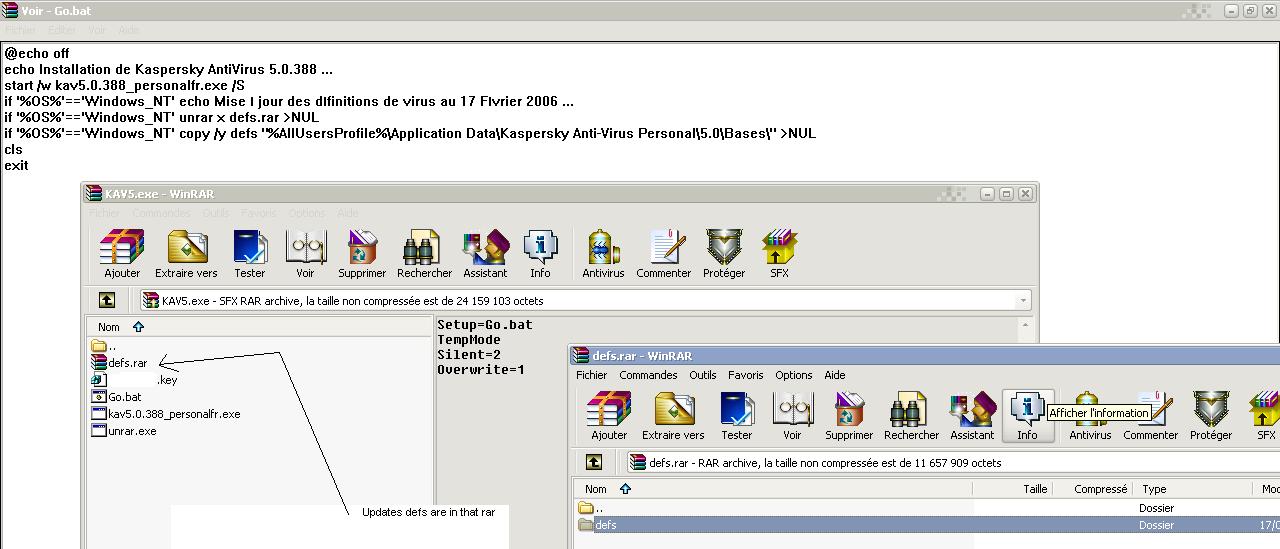The width and height of the screenshot is (1280, 549).
Task: Click '@echo off' line in Go.bat viewer
Action: click(x=37, y=53)
